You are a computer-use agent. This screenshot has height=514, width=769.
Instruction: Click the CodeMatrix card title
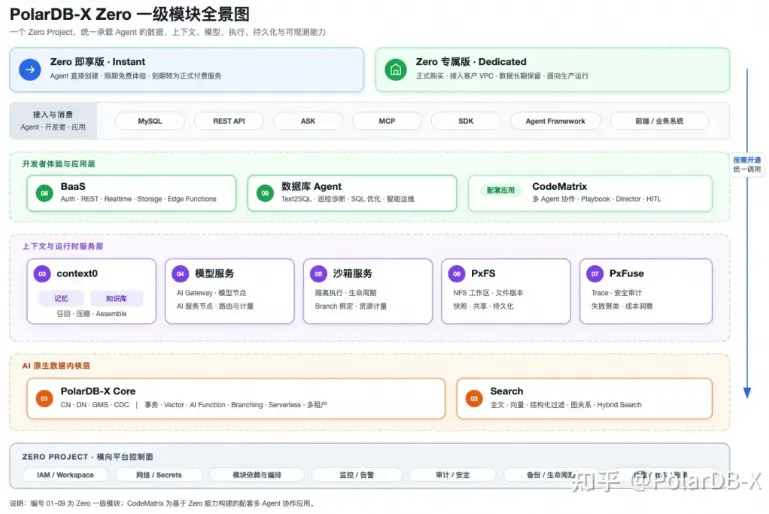(x=560, y=186)
